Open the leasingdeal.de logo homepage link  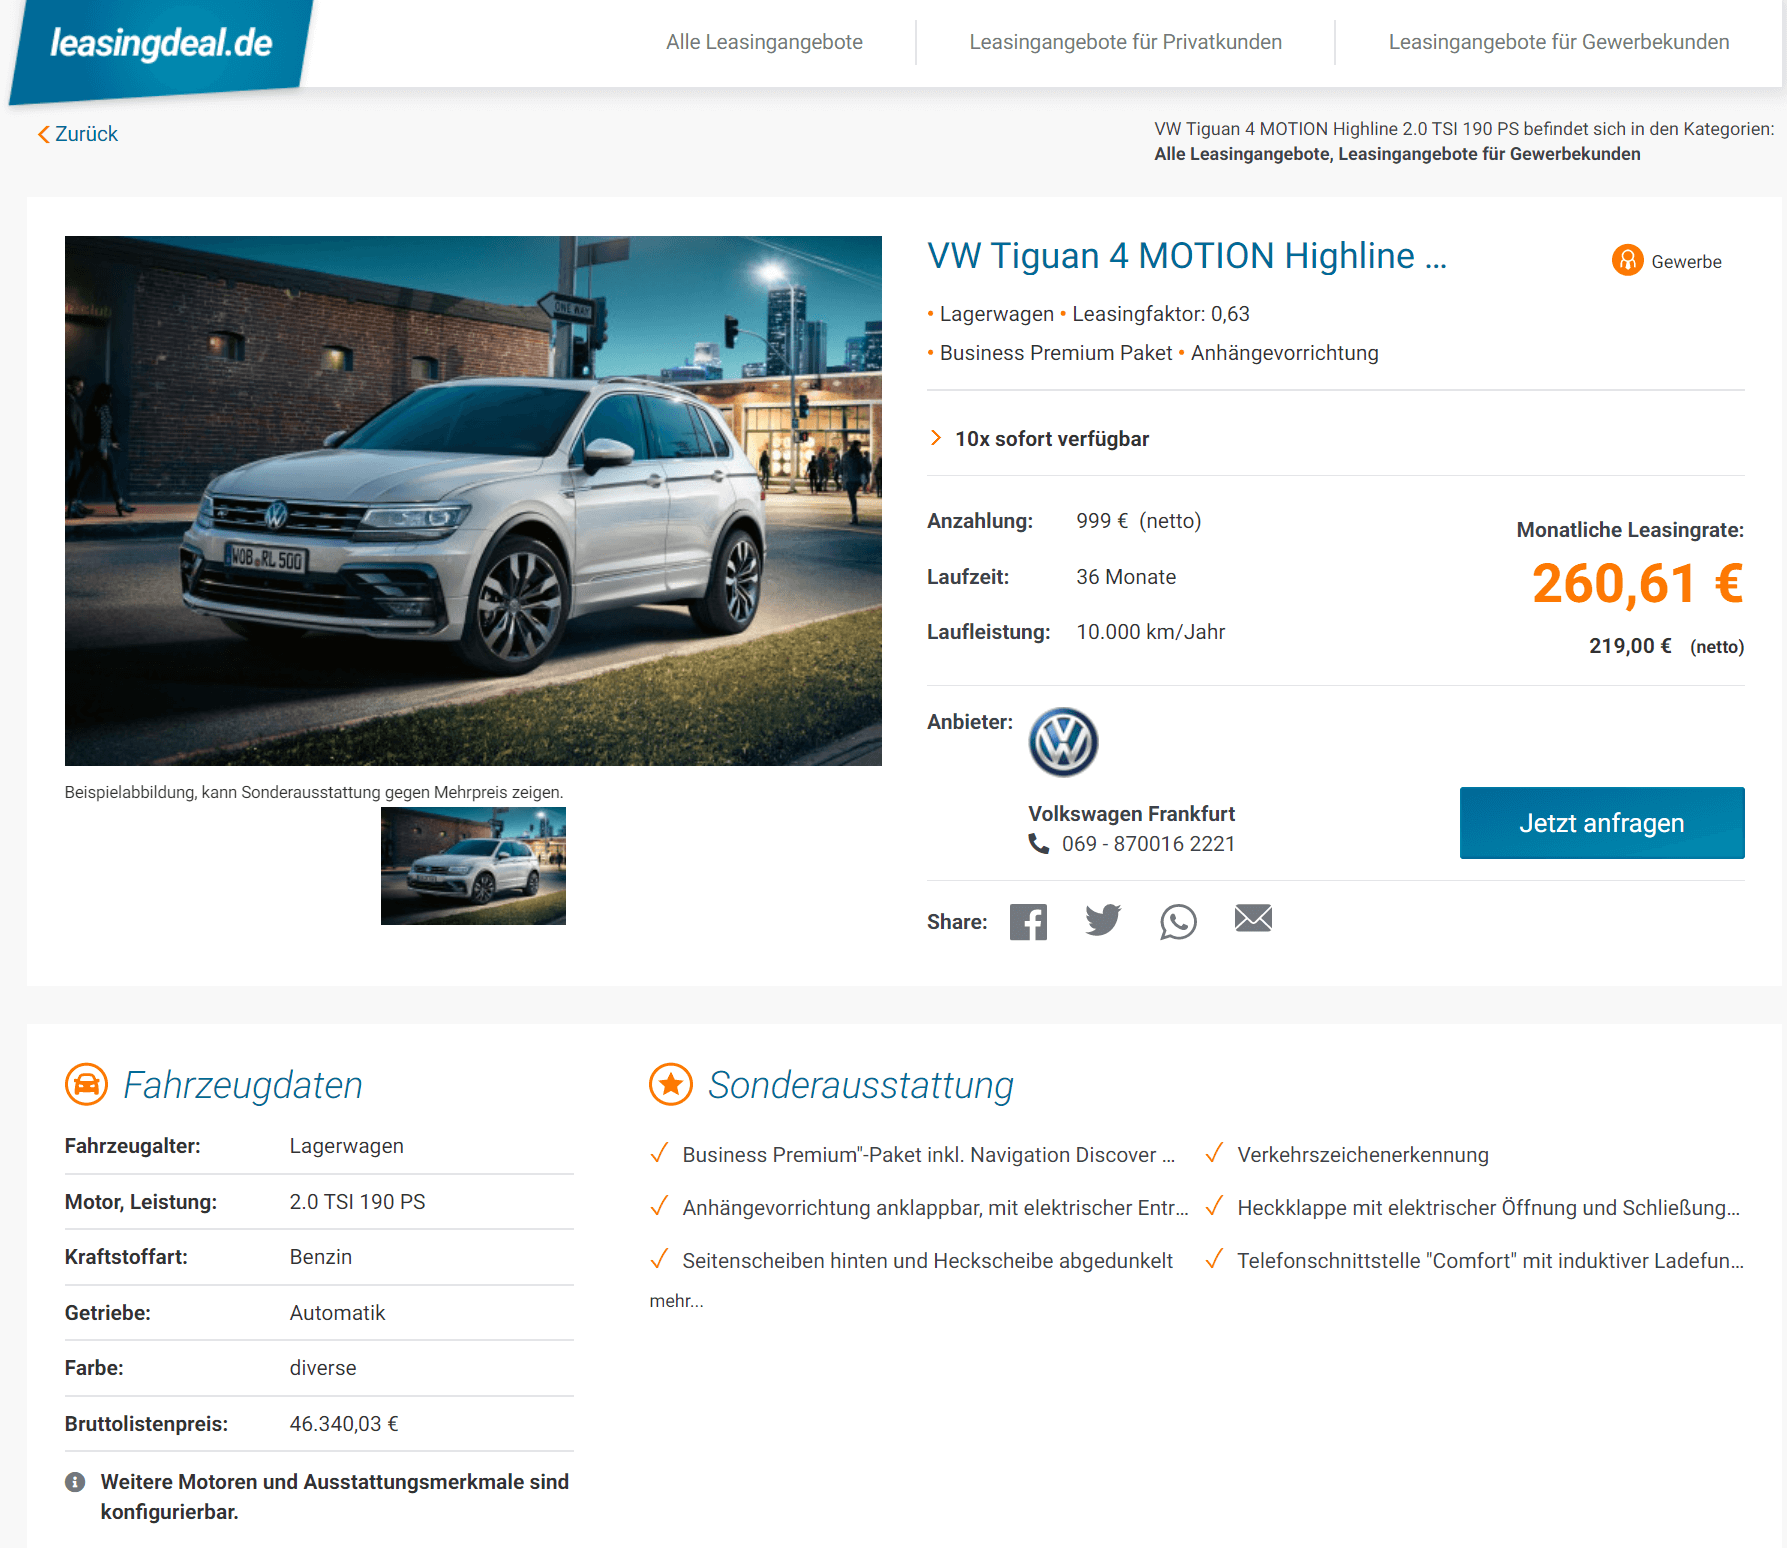pyautogui.click(x=161, y=45)
